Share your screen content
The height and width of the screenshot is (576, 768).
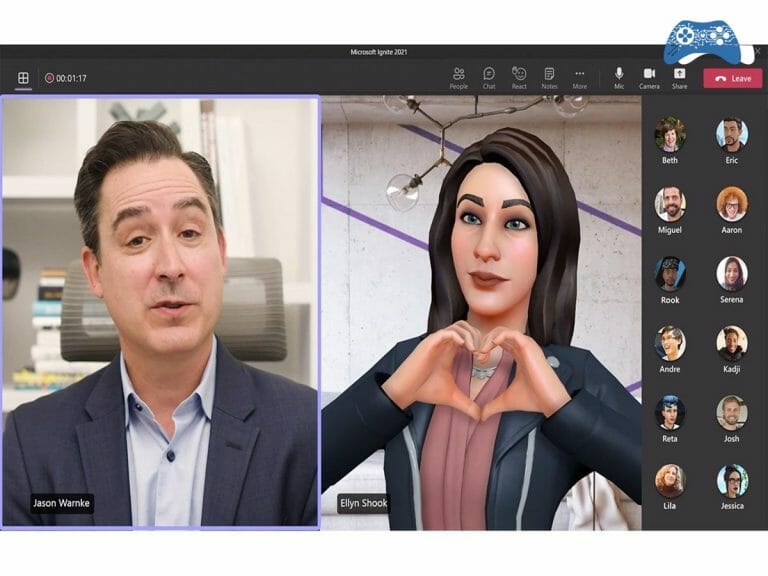pyautogui.click(x=679, y=77)
